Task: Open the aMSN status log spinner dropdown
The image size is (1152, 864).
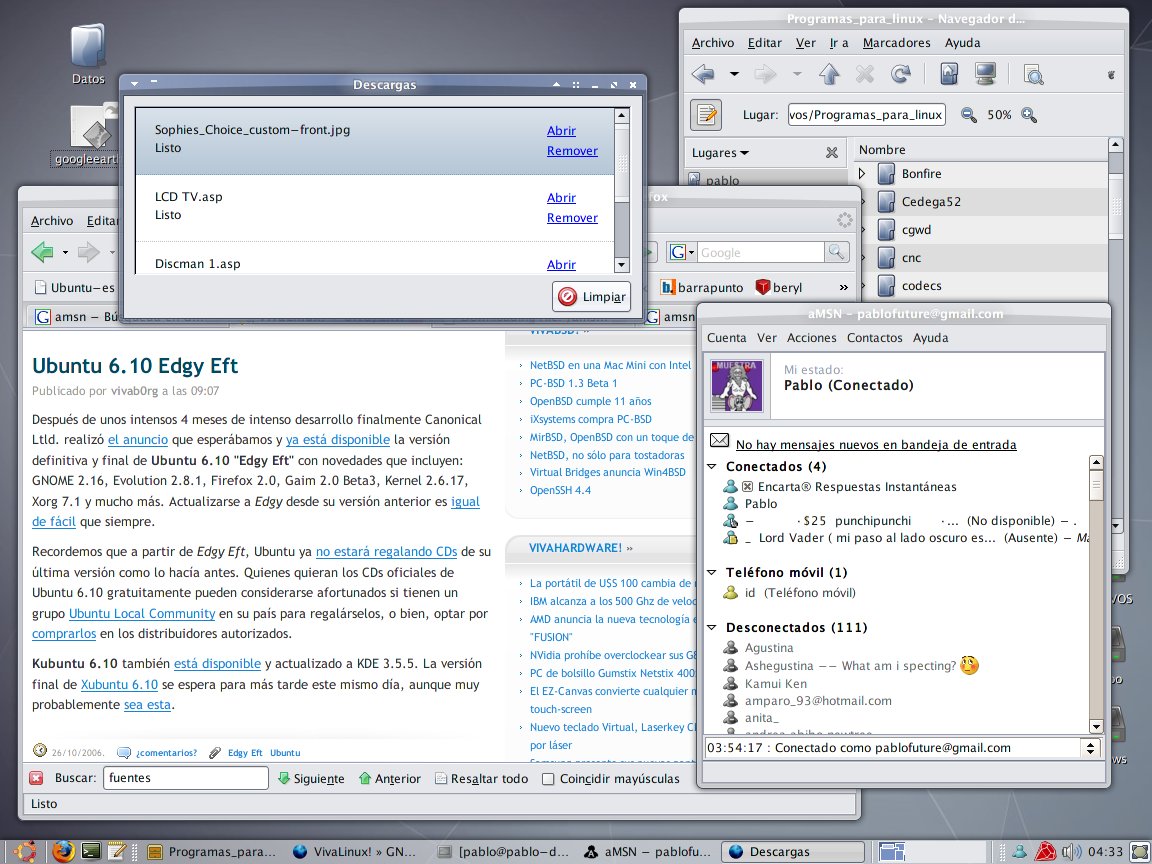Action: coord(1090,748)
